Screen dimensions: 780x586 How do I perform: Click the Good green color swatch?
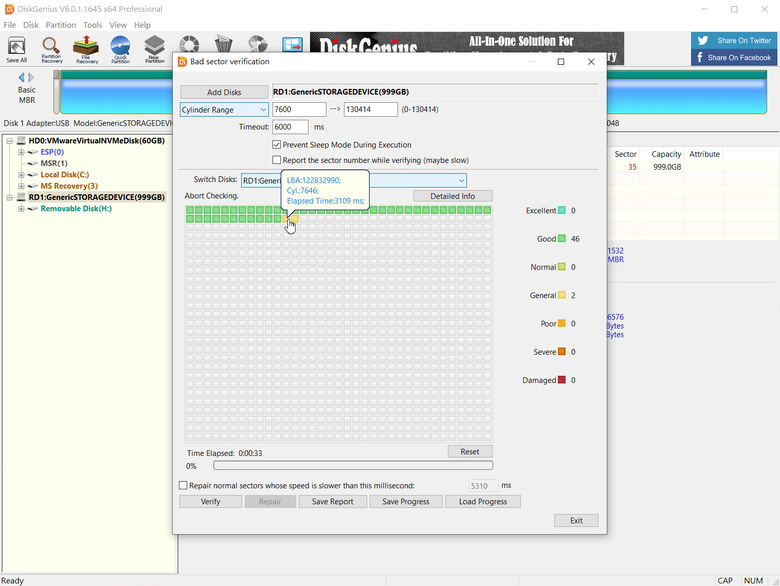point(562,238)
